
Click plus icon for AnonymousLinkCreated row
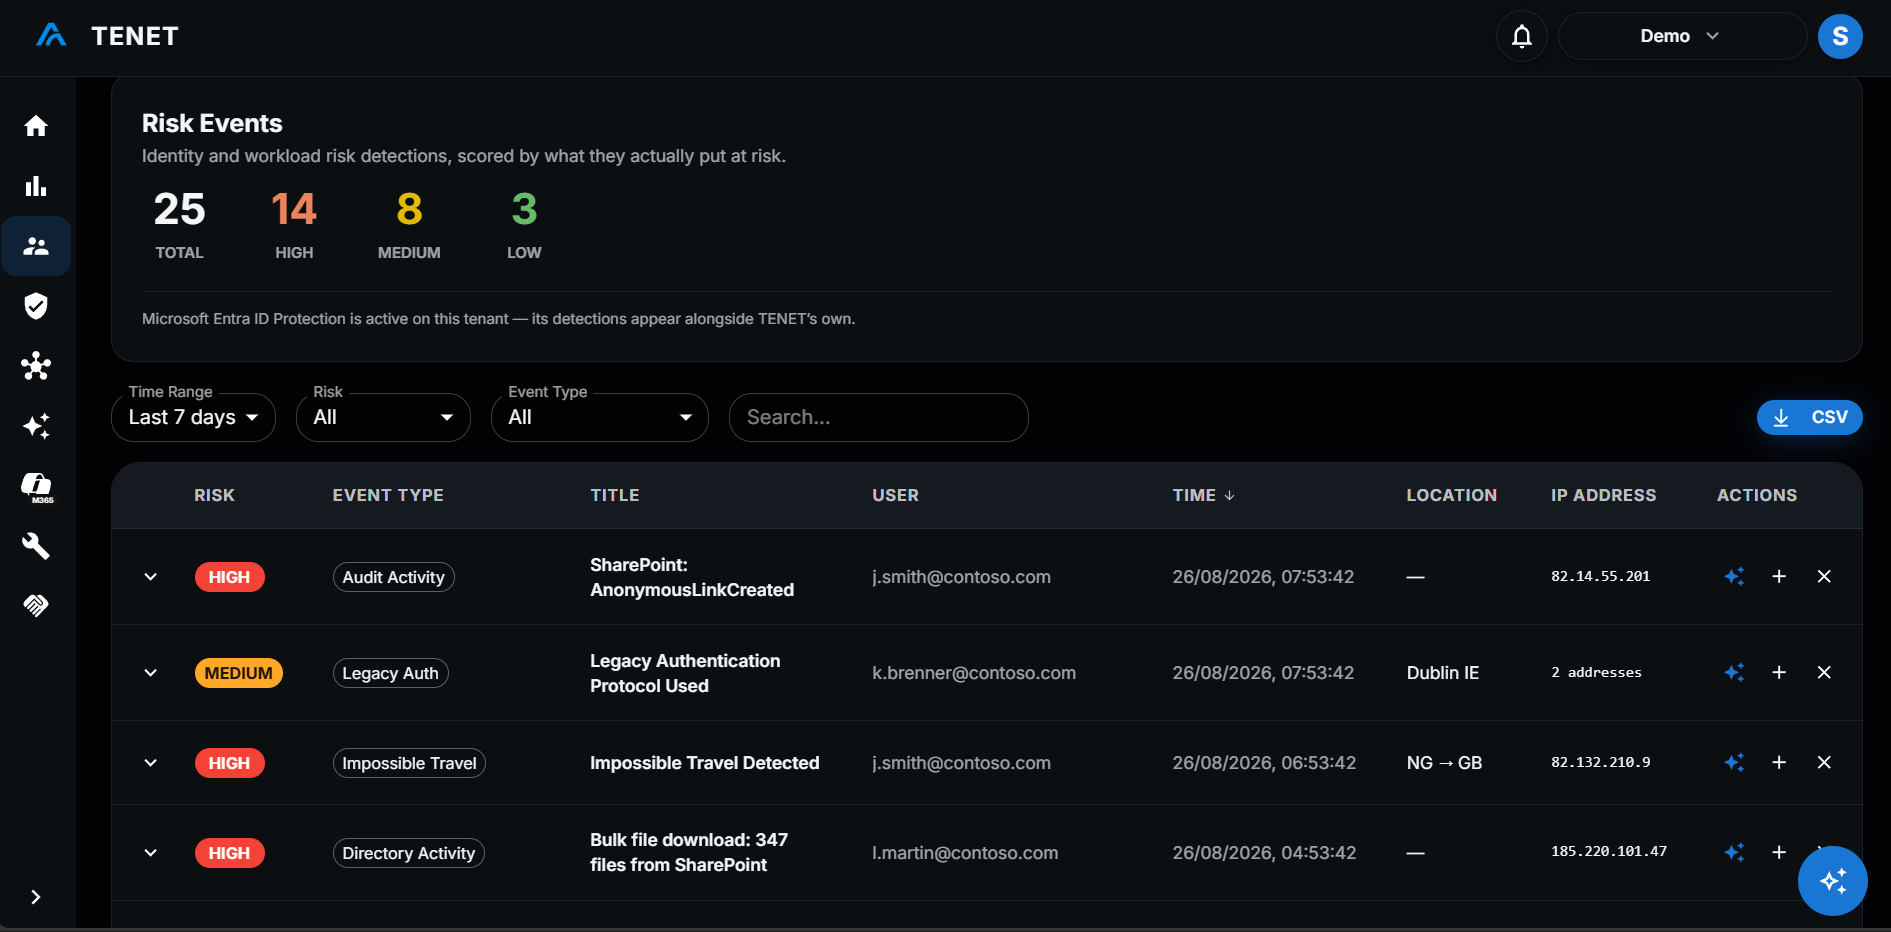1779,577
